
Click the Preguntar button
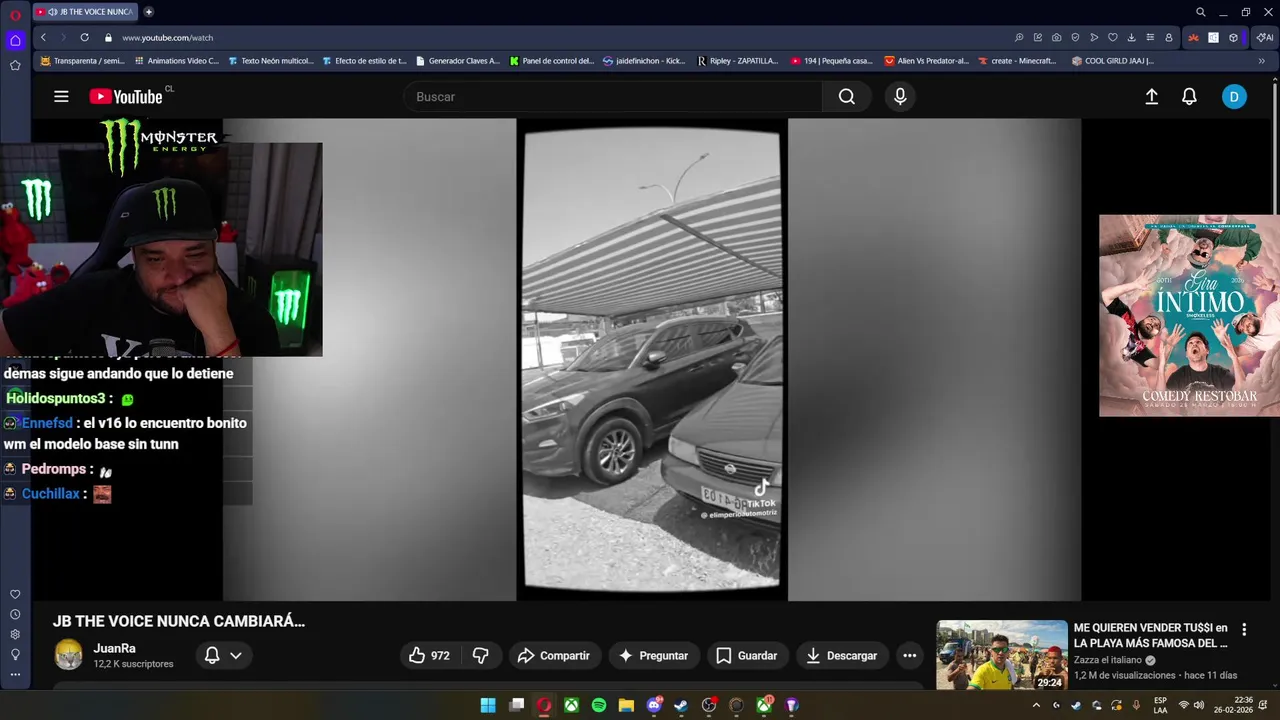click(x=653, y=656)
